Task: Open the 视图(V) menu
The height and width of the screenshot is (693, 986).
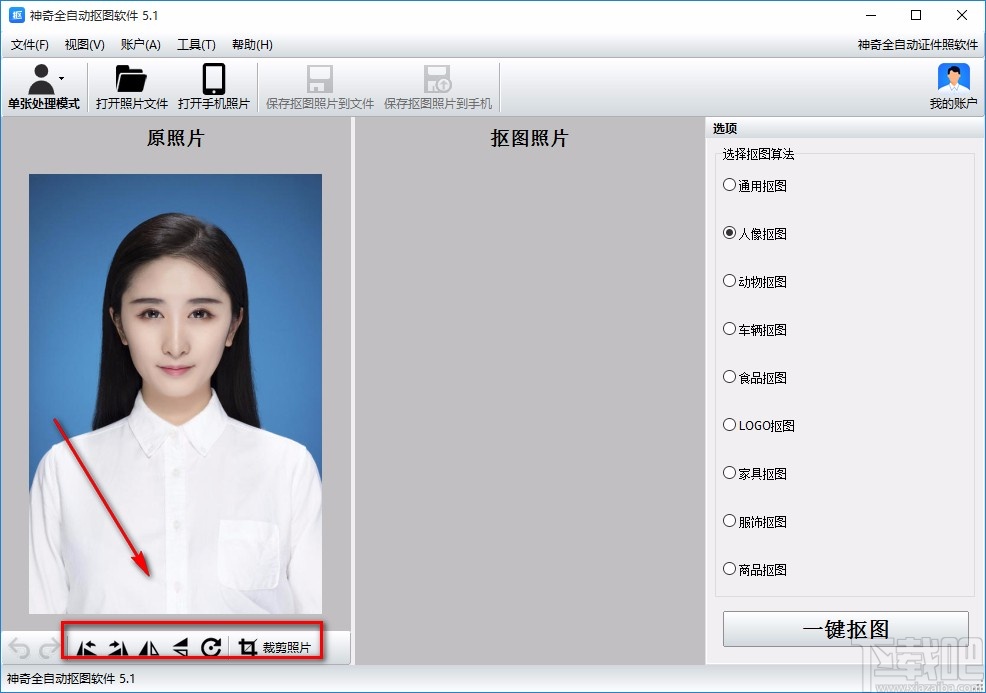Action: (x=84, y=45)
